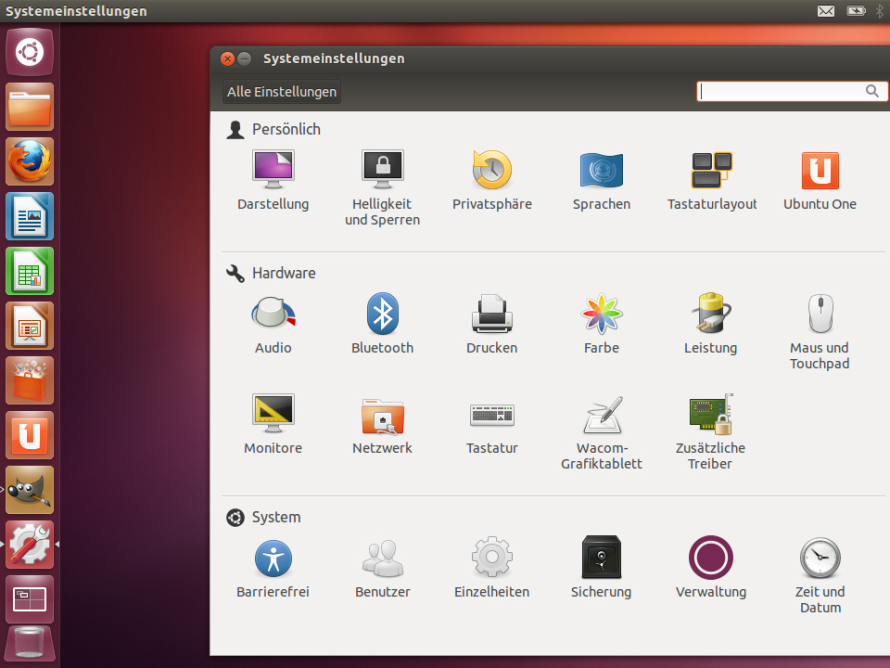Open Tastaturlayout keyboard layout settings
This screenshot has height=668, width=890.
pyautogui.click(x=712, y=180)
